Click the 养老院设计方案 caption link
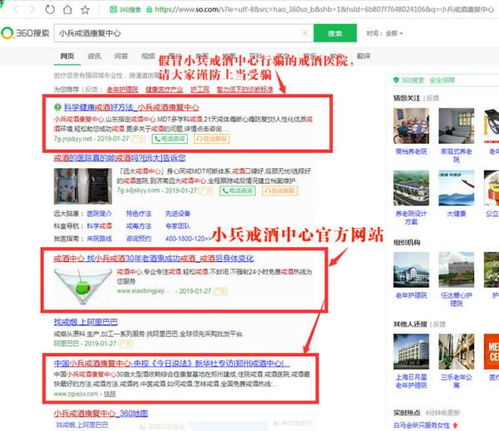The width and height of the screenshot is (499, 431). pos(411,217)
